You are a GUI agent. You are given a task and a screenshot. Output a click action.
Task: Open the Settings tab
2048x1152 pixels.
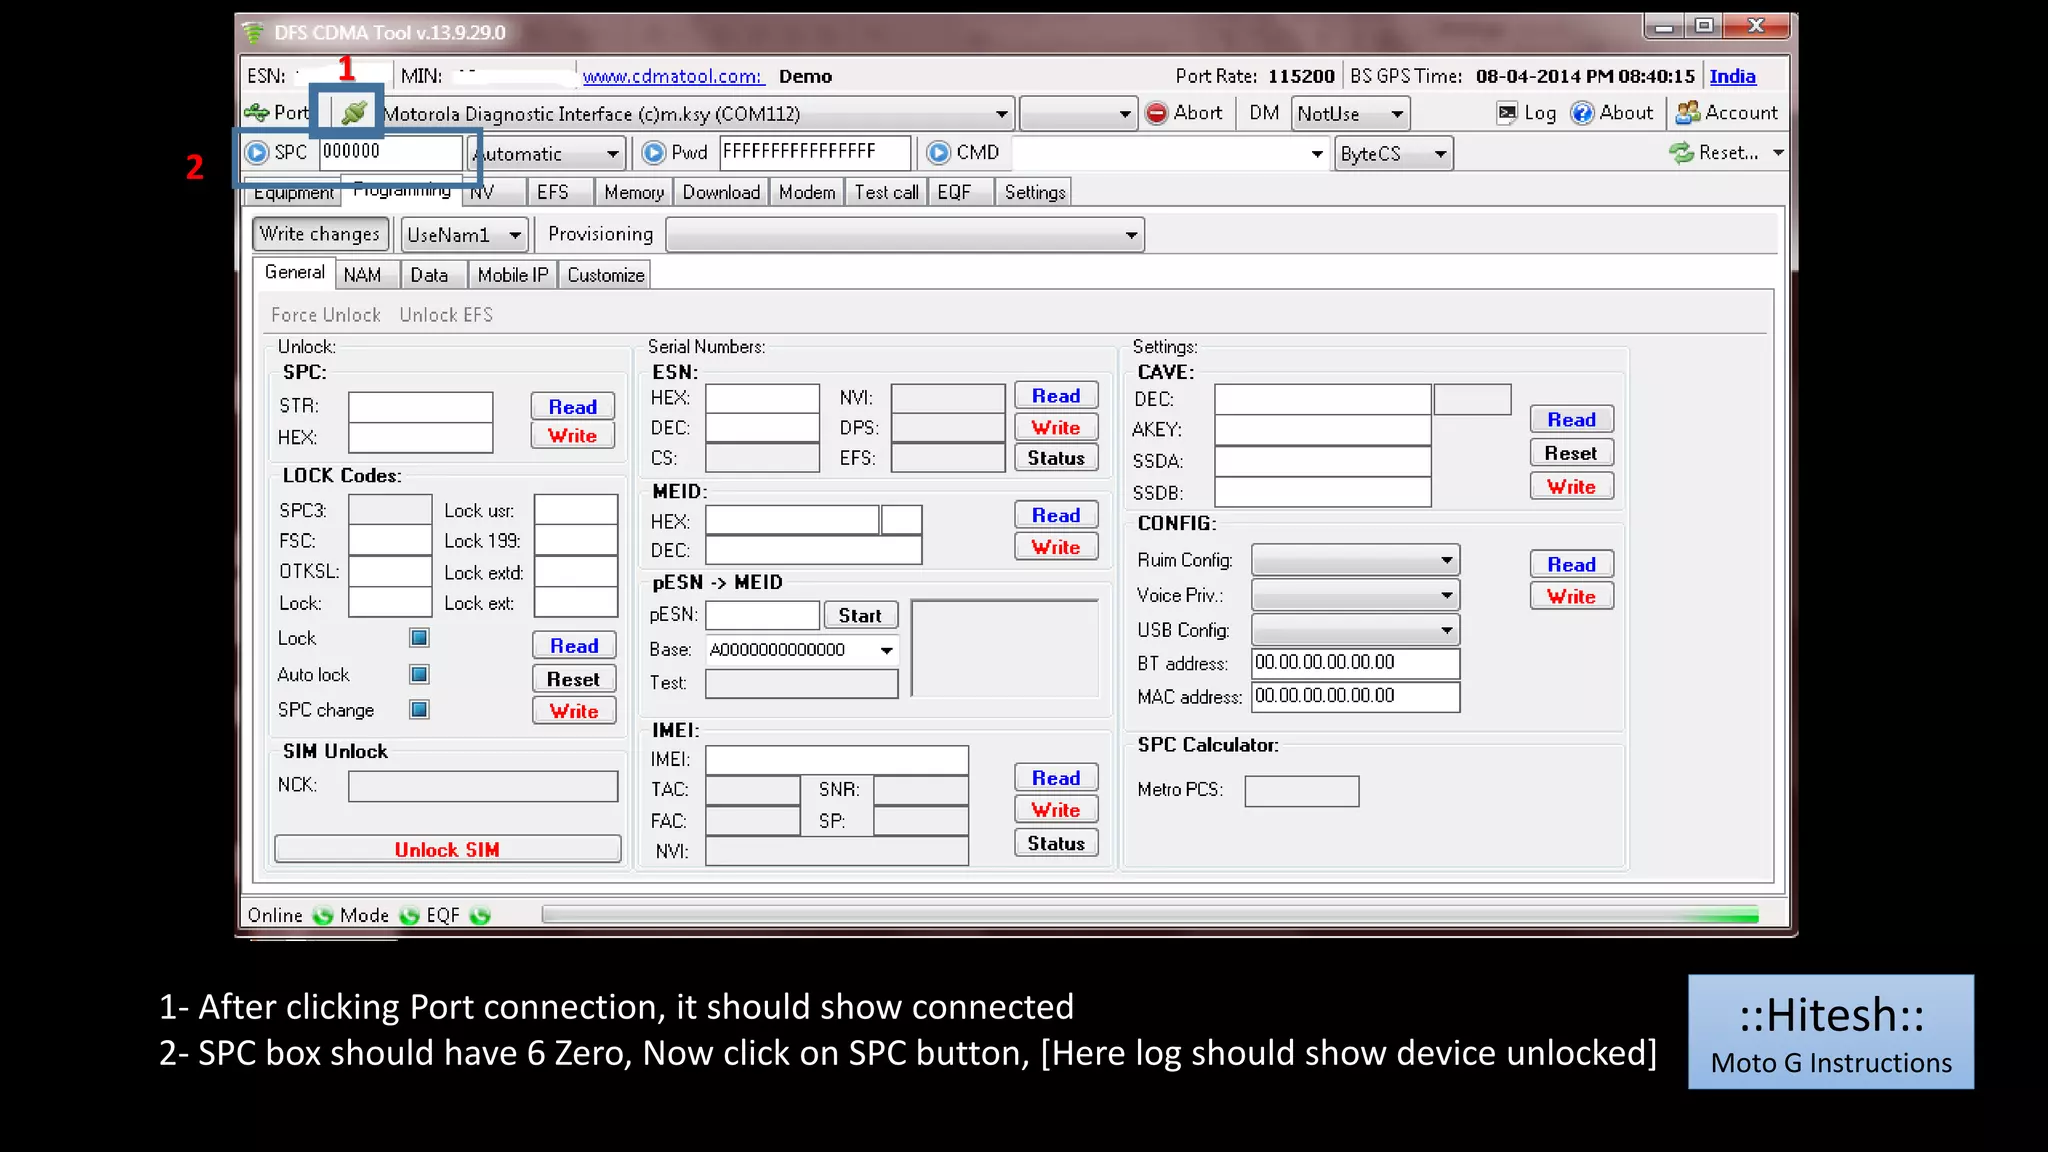click(x=1035, y=192)
